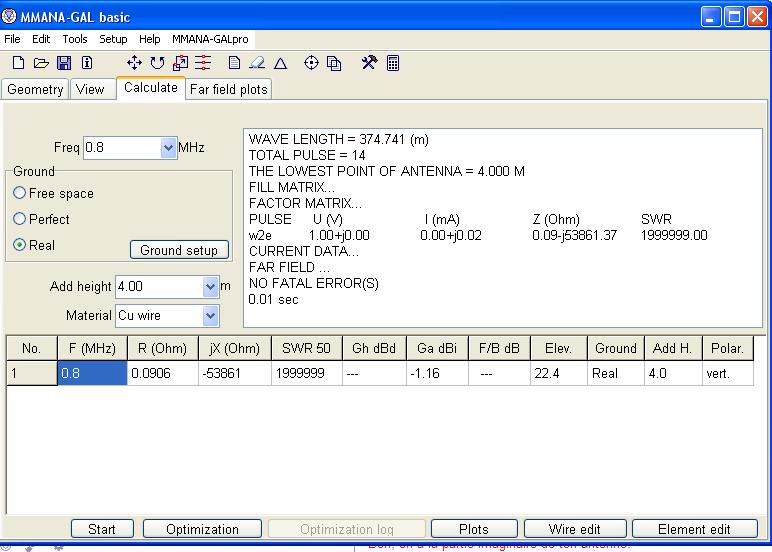This screenshot has width=772, height=552.
Task: Click the Start button
Action: pos(102,529)
